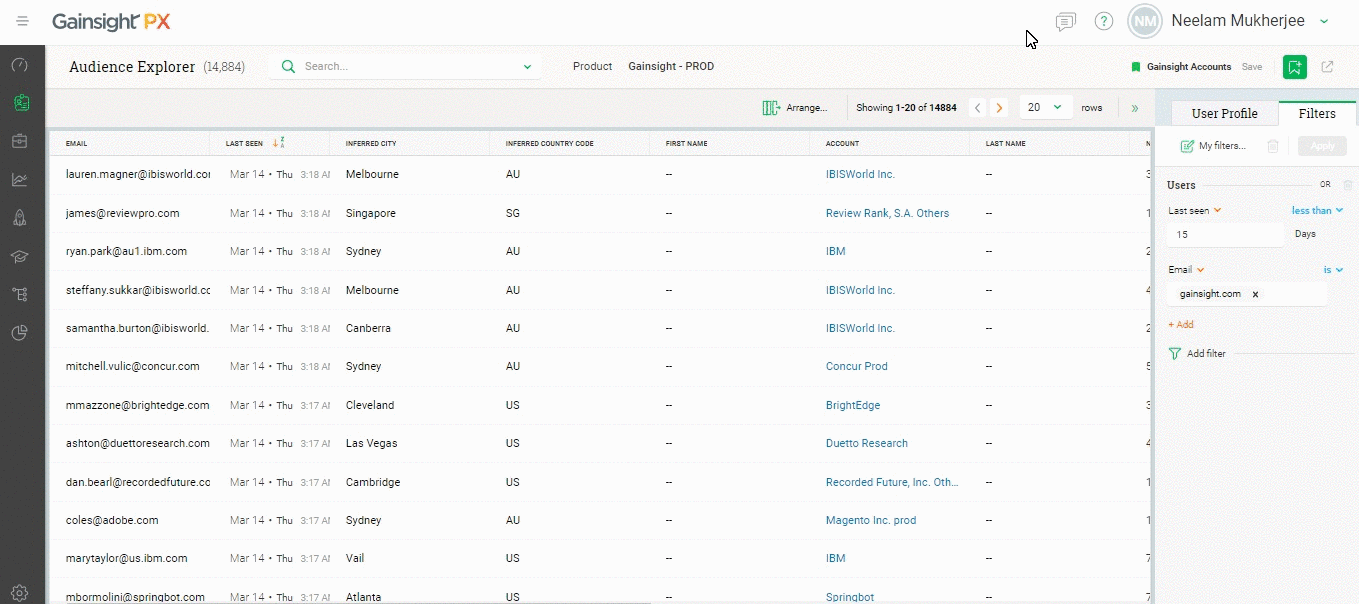Open the Product selector Gainsight - PROD
This screenshot has width=1359, height=604.
pyautogui.click(x=671, y=67)
